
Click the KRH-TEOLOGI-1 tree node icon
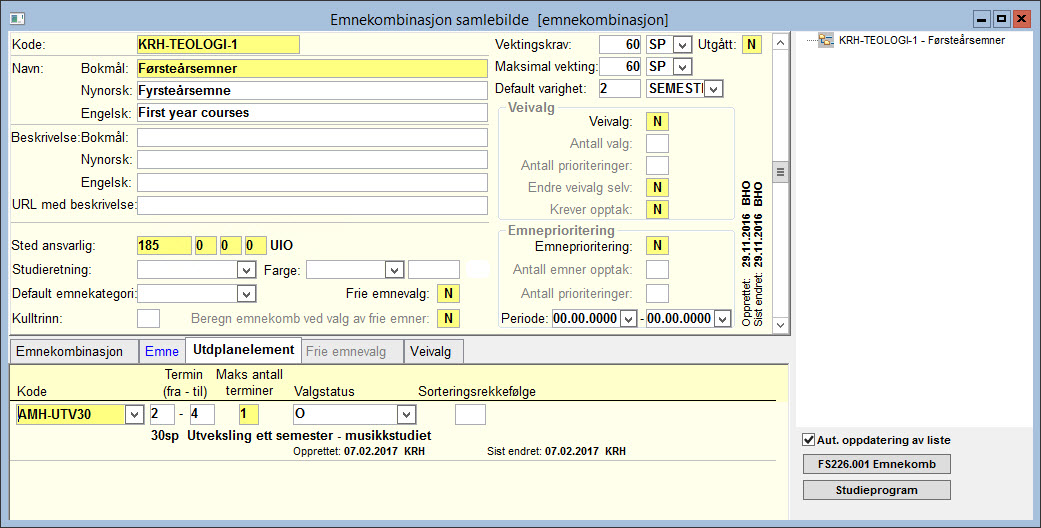(x=826, y=41)
